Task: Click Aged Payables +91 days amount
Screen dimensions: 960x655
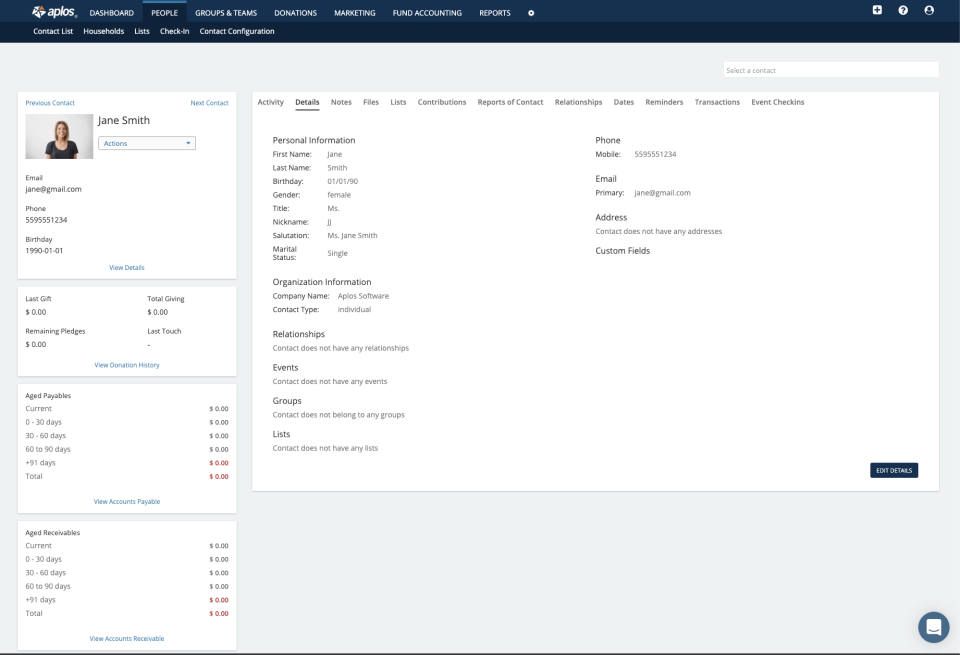Action: tap(219, 463)
